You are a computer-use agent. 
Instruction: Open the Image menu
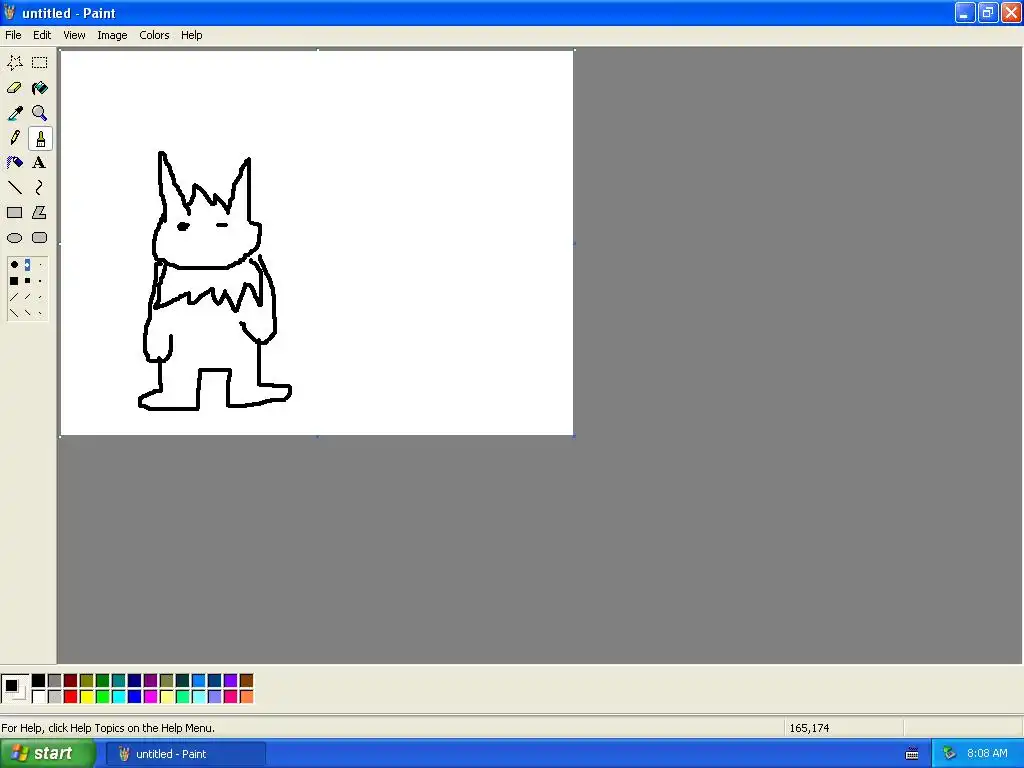coord(112,35)
